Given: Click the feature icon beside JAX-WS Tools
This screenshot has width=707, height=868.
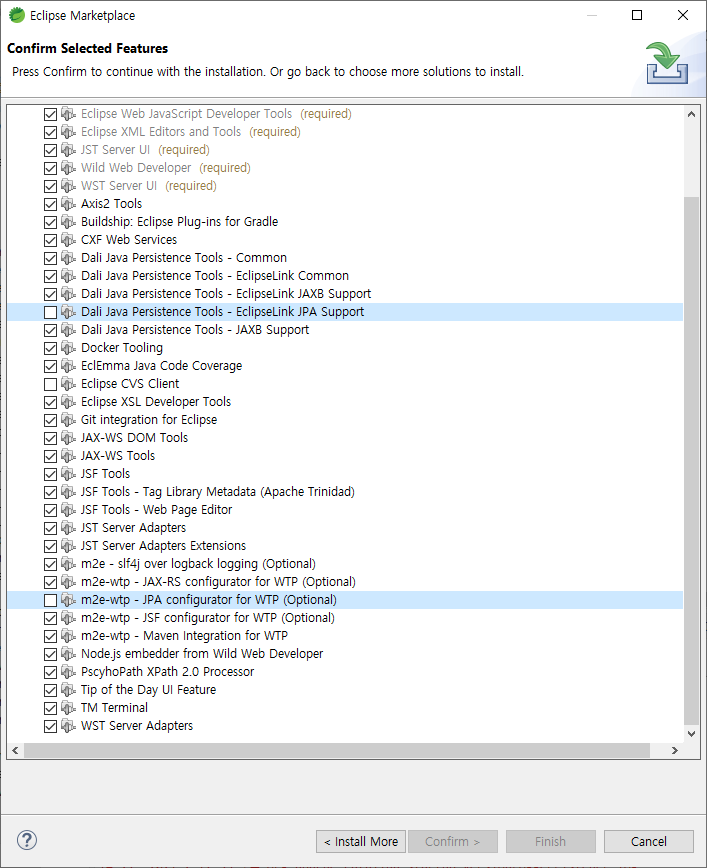Looking at the screenshot, I should click(x=68, y=456).
